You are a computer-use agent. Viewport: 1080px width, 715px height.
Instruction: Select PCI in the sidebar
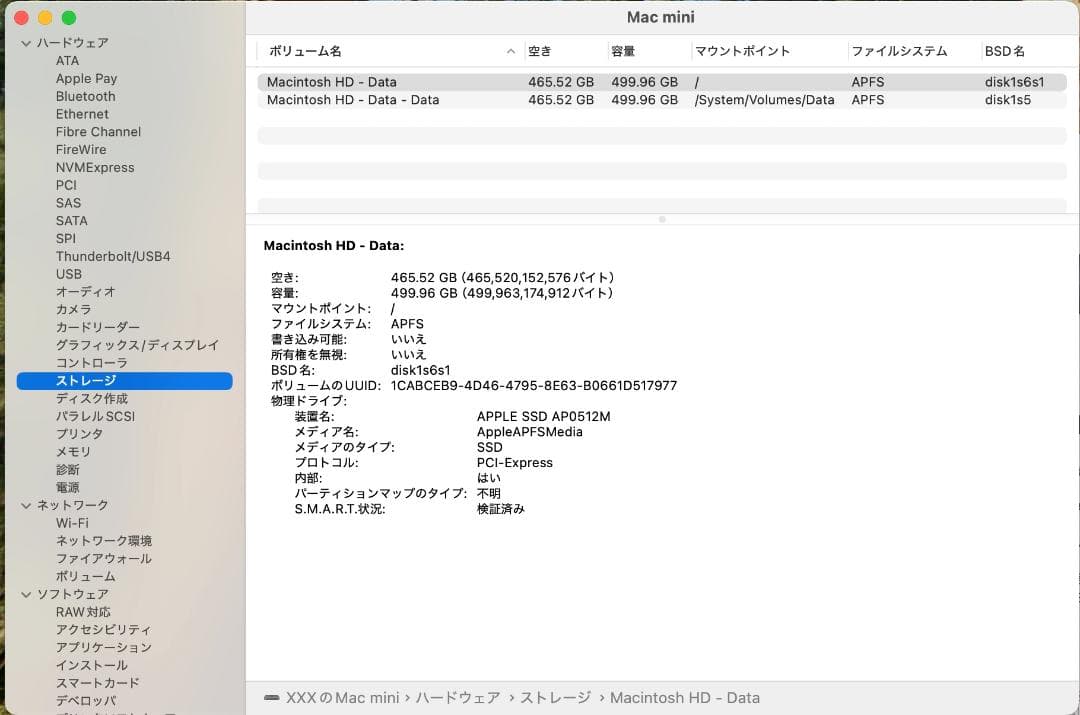coord(66,185)
